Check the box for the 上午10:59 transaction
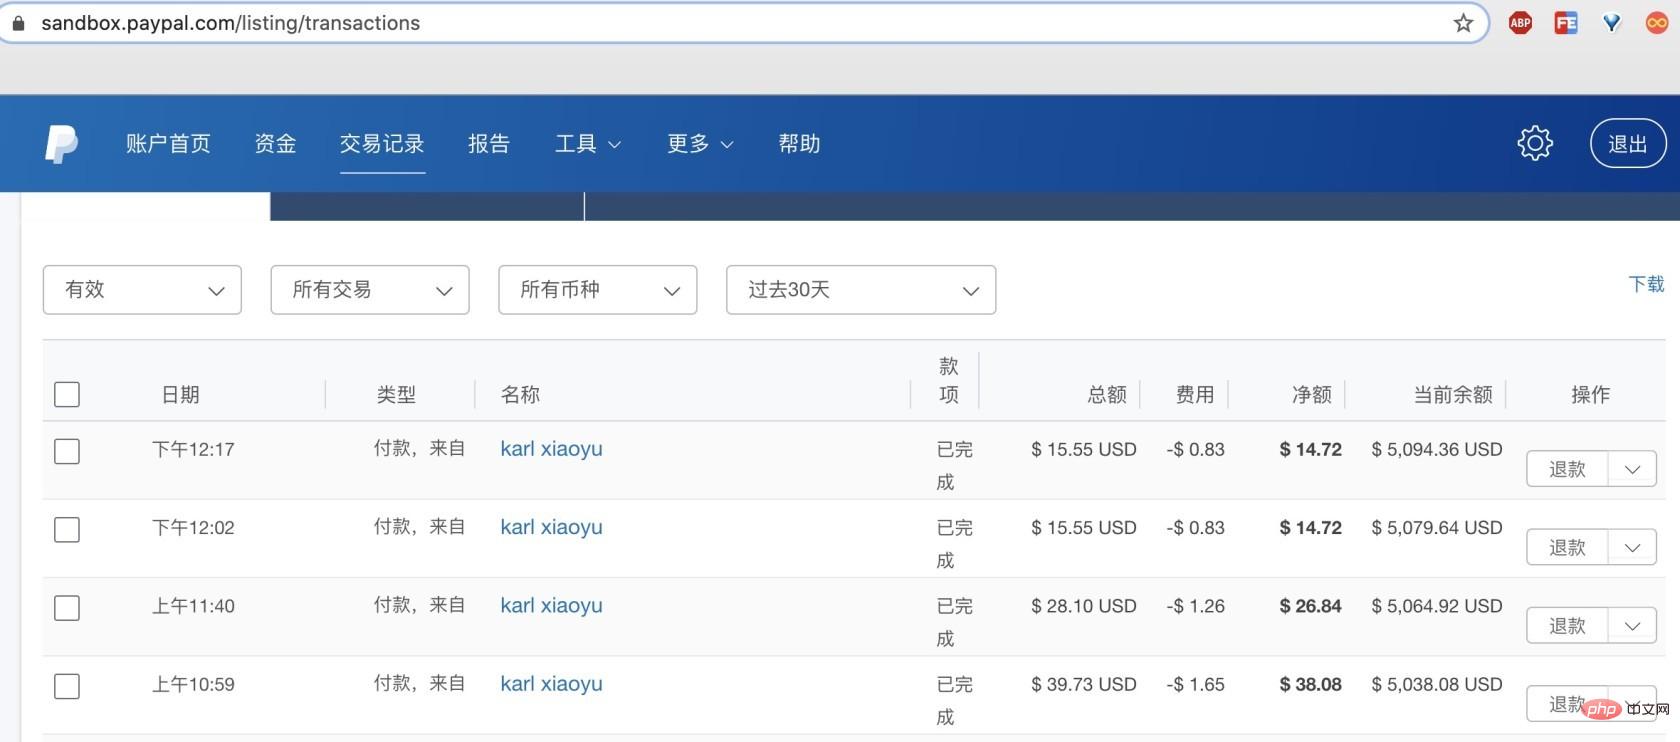The image size is (1680, 742). [67, 686]
